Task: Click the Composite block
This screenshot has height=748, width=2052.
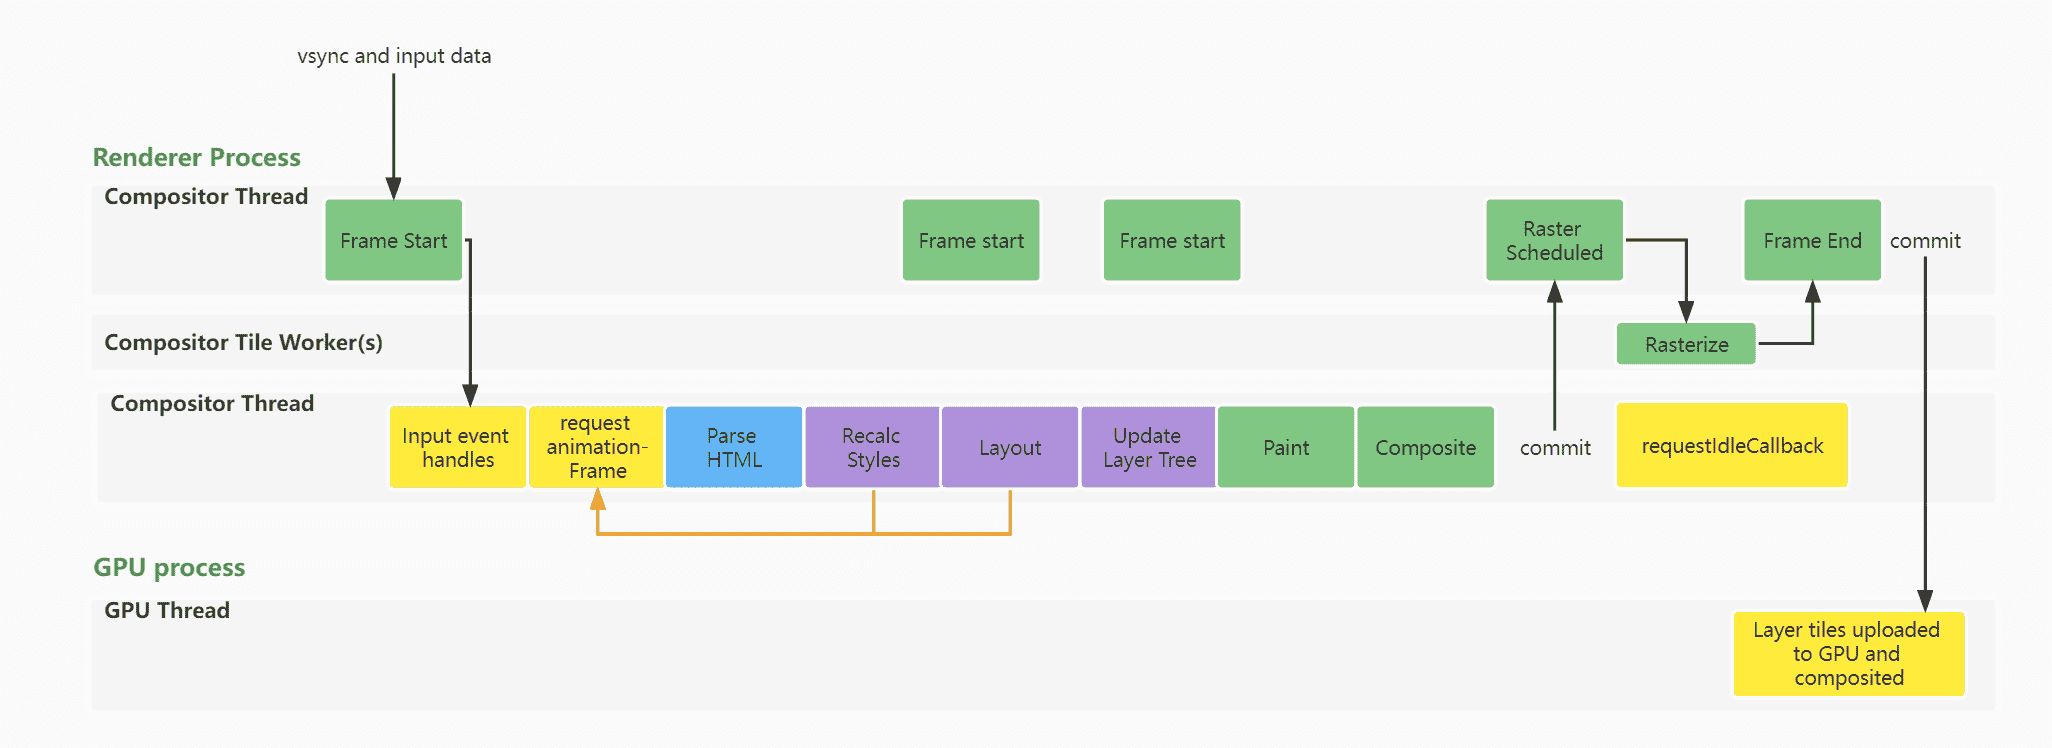Action: pyautogui.click(x=1425, y=448)
